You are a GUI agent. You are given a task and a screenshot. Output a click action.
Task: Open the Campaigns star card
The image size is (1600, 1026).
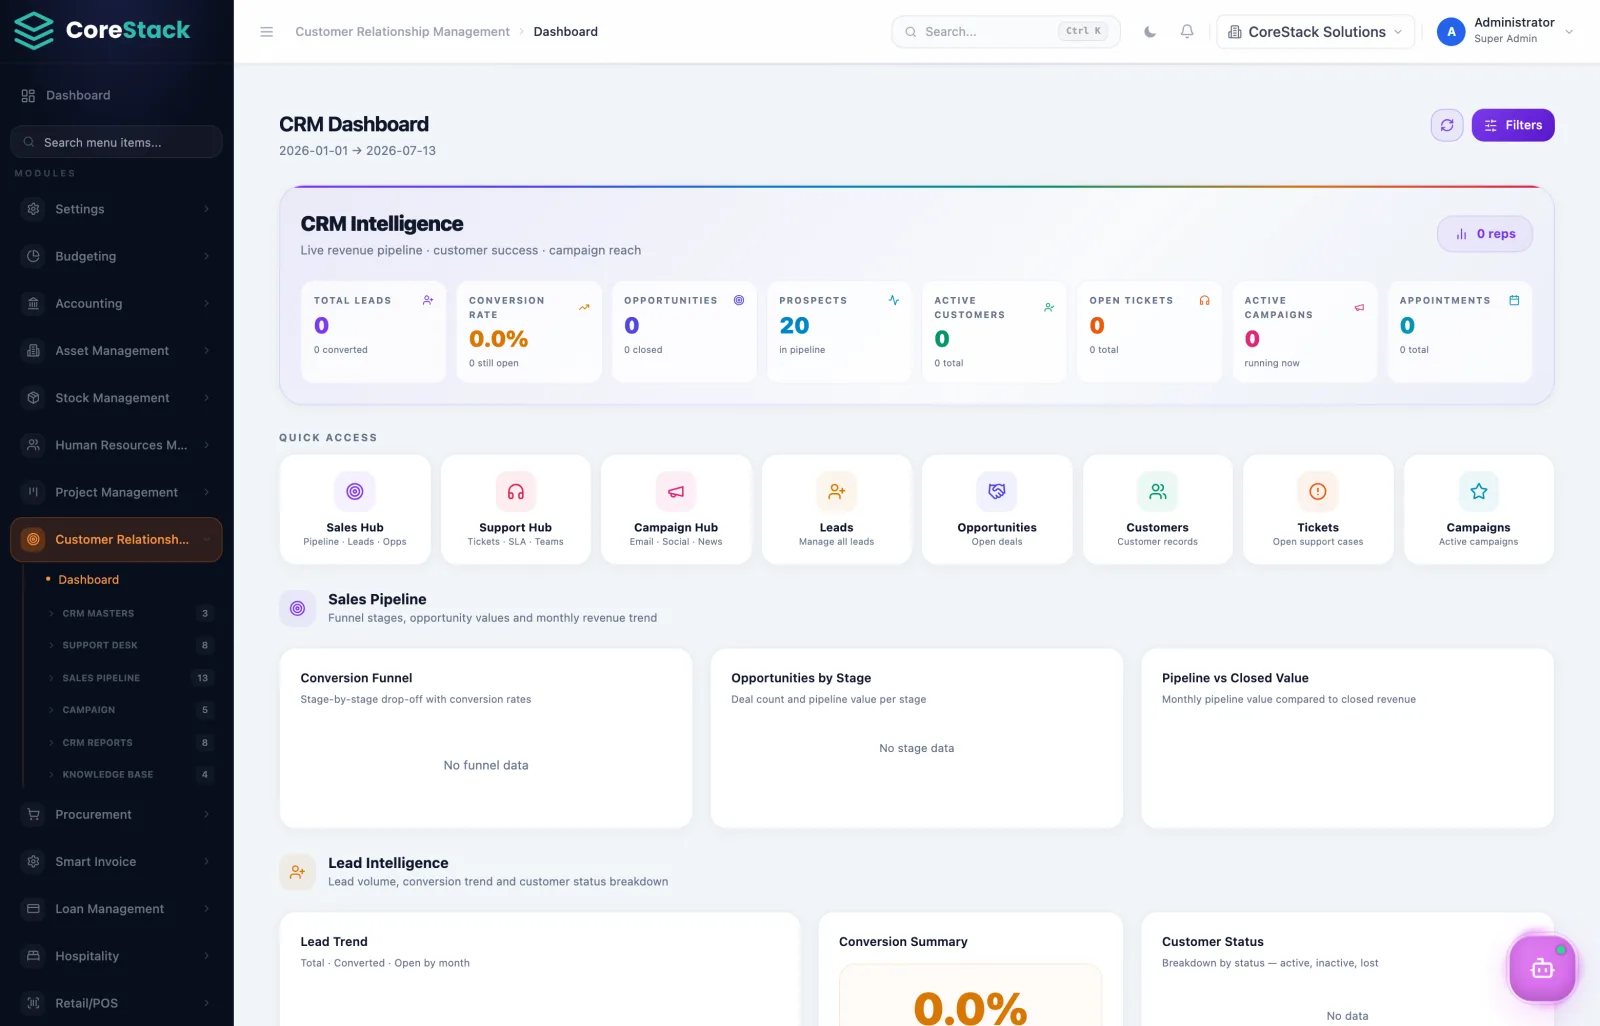point(1479,510)
